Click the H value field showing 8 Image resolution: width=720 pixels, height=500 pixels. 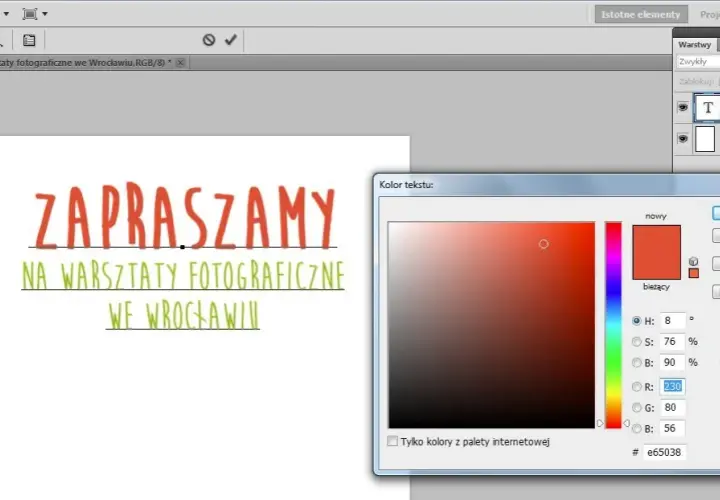click(673, 320)
